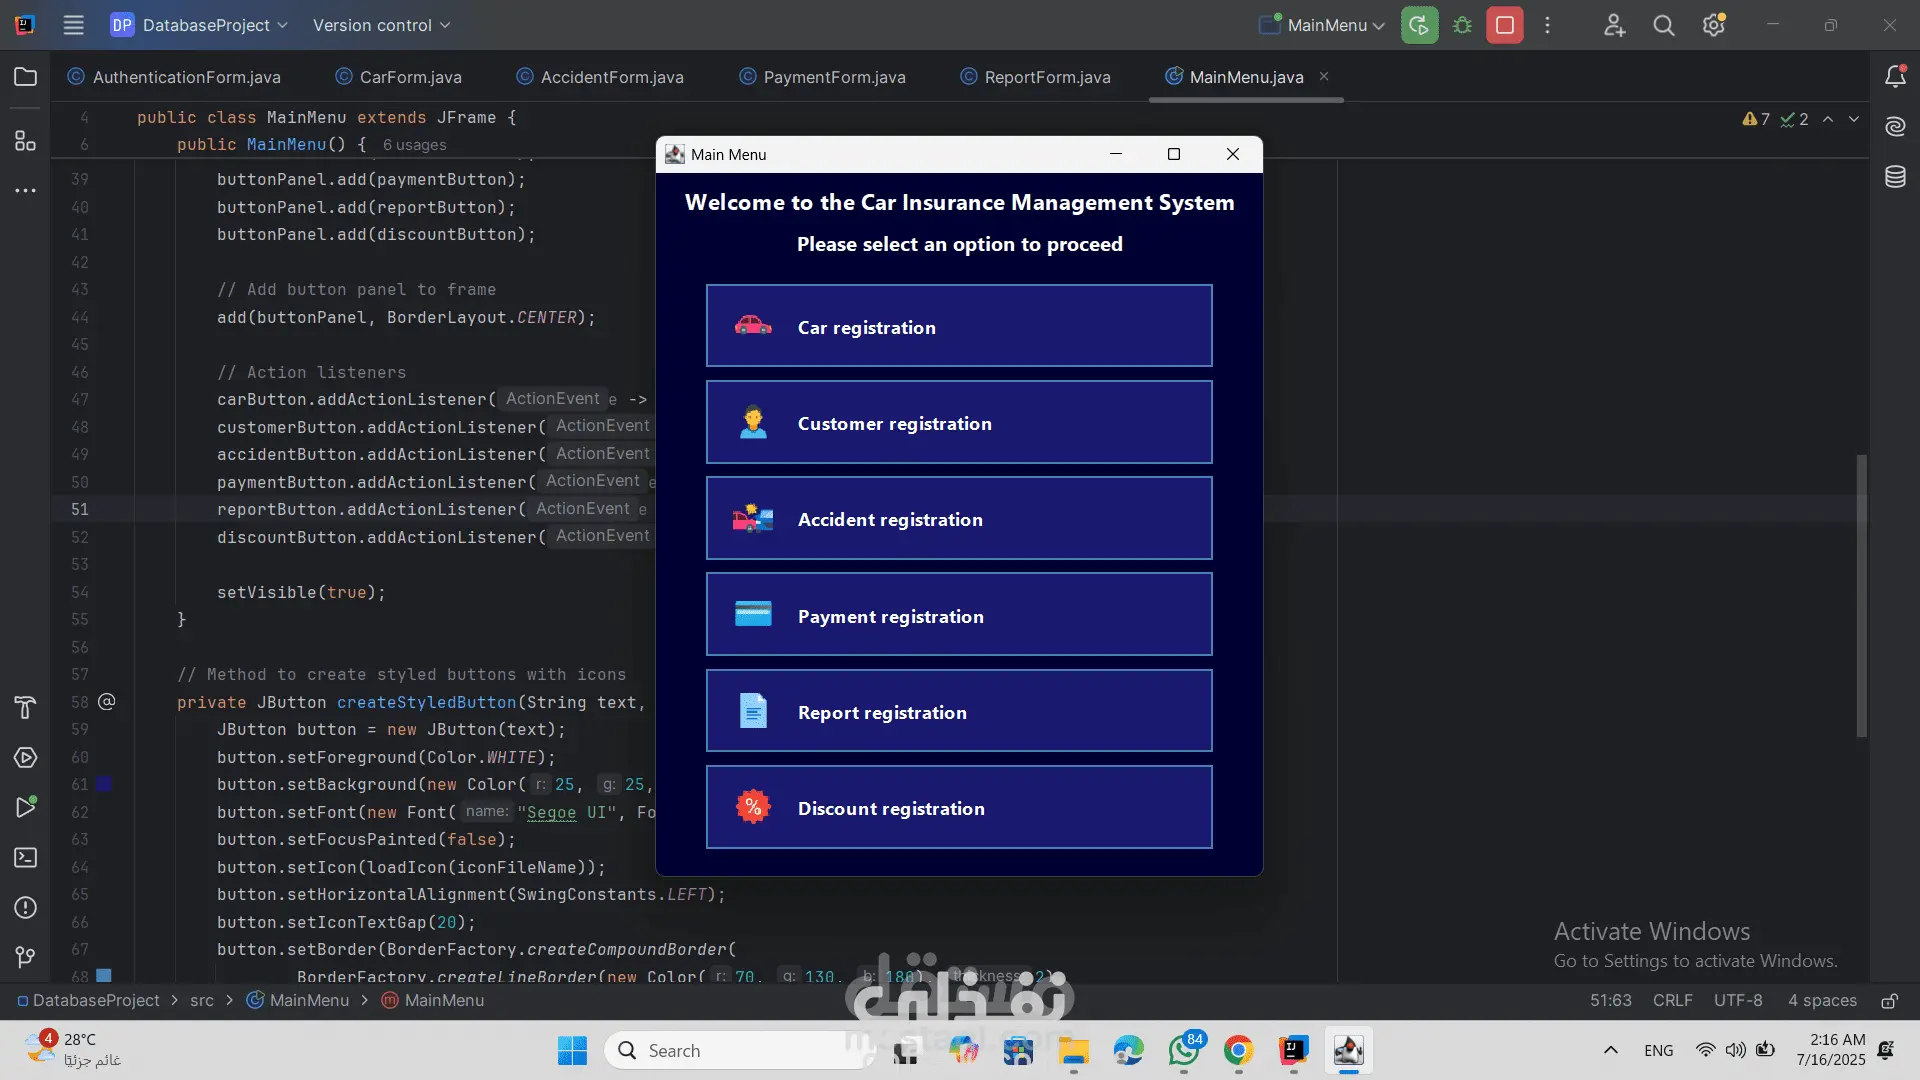Open the Git tool window icon
This screenshot has height=1080, width=1920.
(x=25, y=957)
